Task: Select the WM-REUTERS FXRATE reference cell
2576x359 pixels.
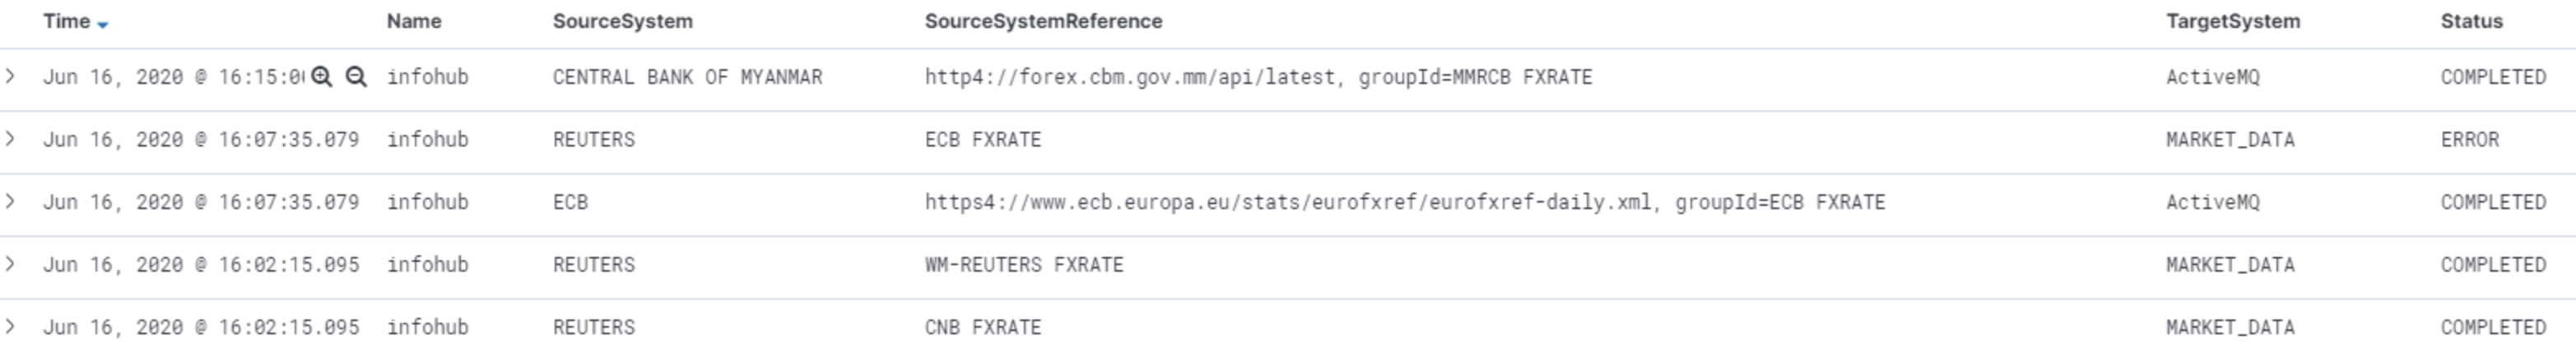Action: click(x=1024, y=265)
